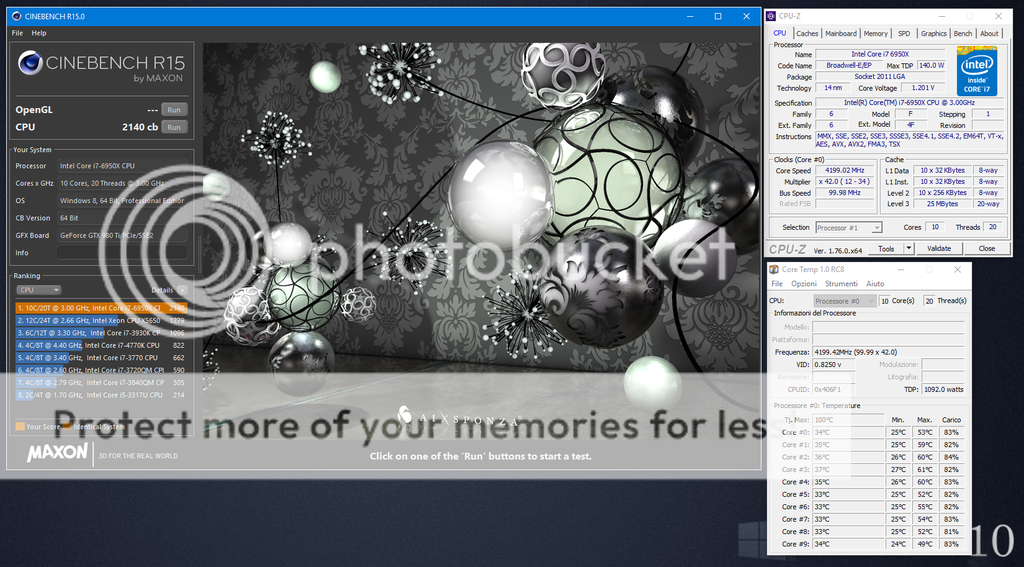Click the Info text field in Your System
Screen dimensions: 1024x567
121,253
